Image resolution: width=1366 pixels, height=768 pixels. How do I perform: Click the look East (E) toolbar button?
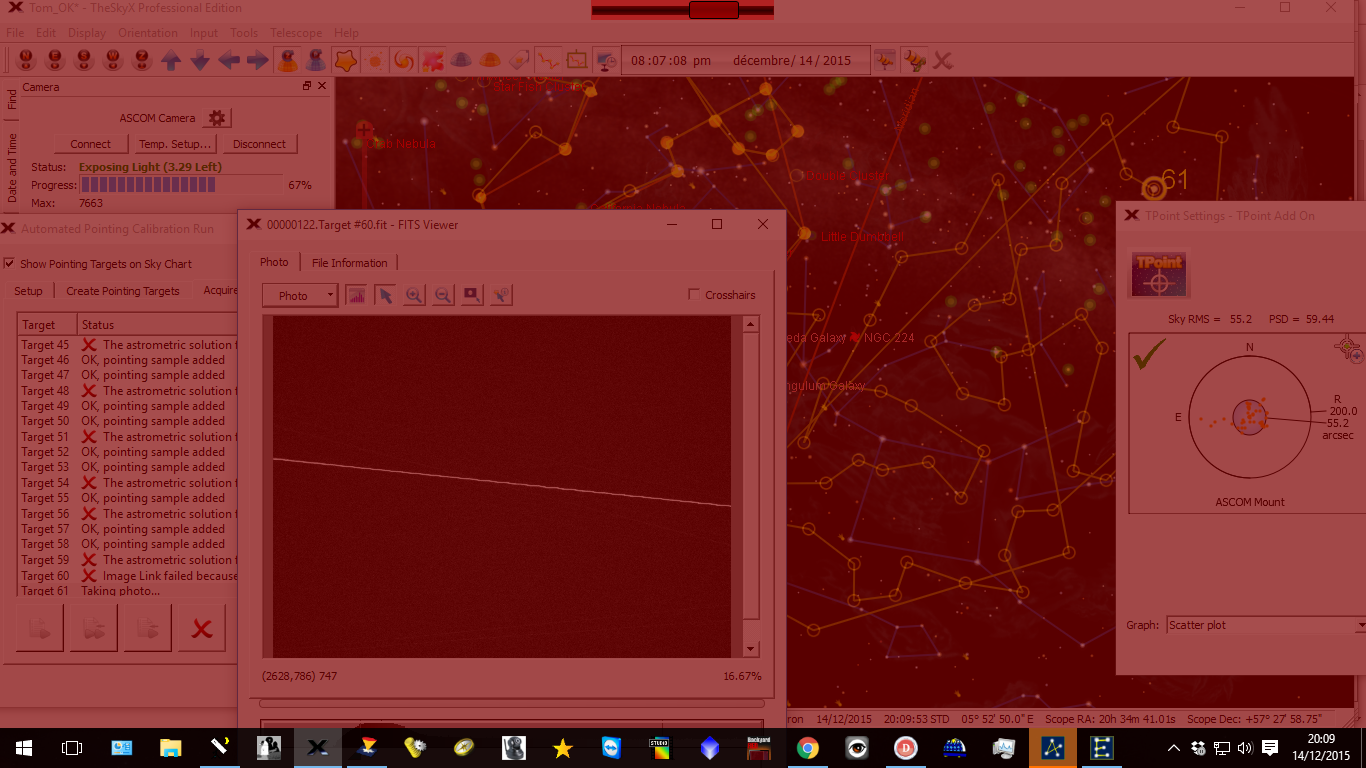pos(55,60)
